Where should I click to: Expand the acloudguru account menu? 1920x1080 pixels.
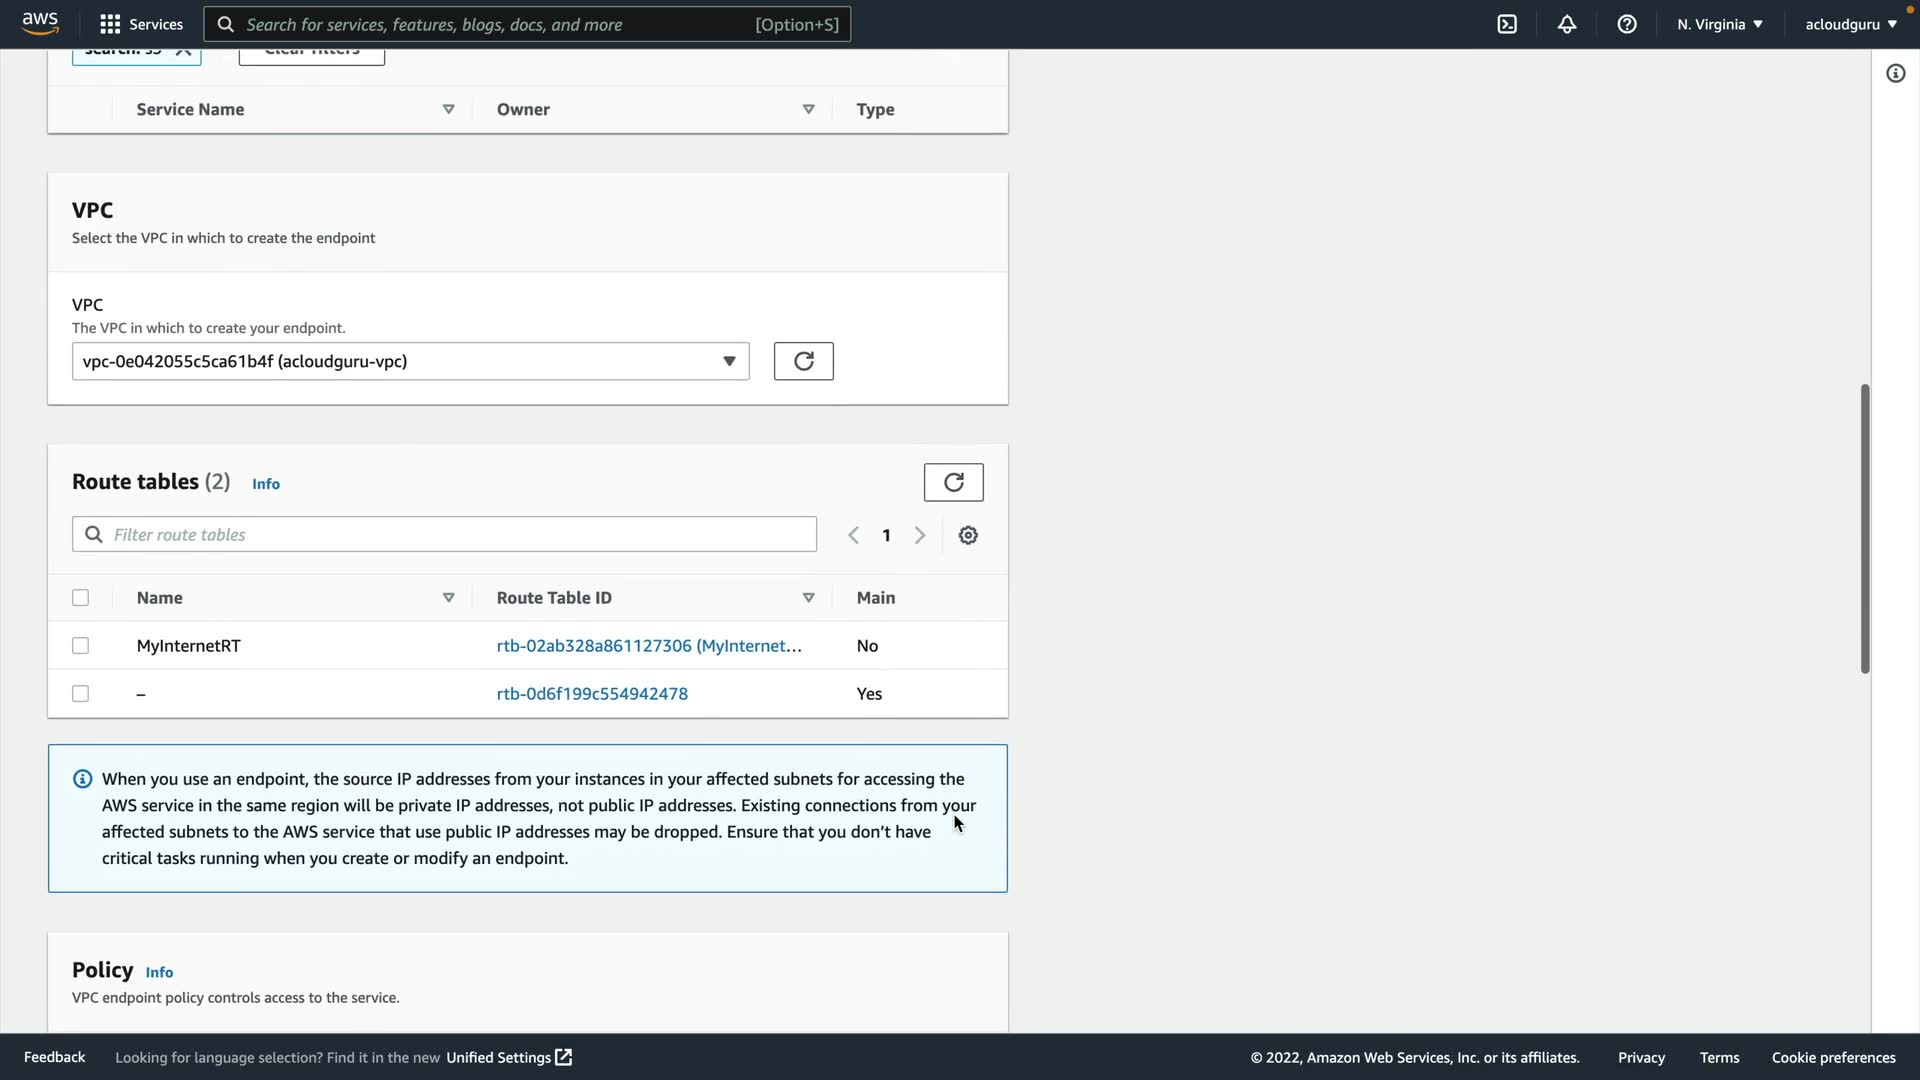coord(1850,24)
